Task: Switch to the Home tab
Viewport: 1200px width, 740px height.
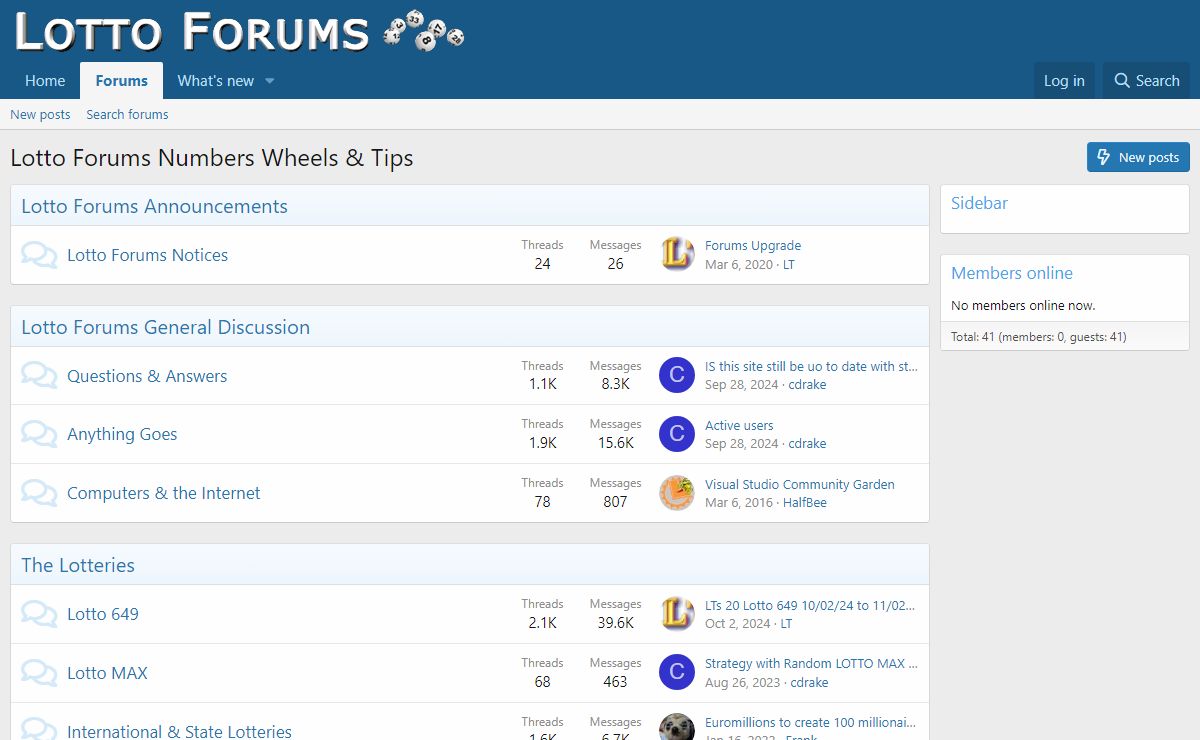Action: click(x=45, y=81)
